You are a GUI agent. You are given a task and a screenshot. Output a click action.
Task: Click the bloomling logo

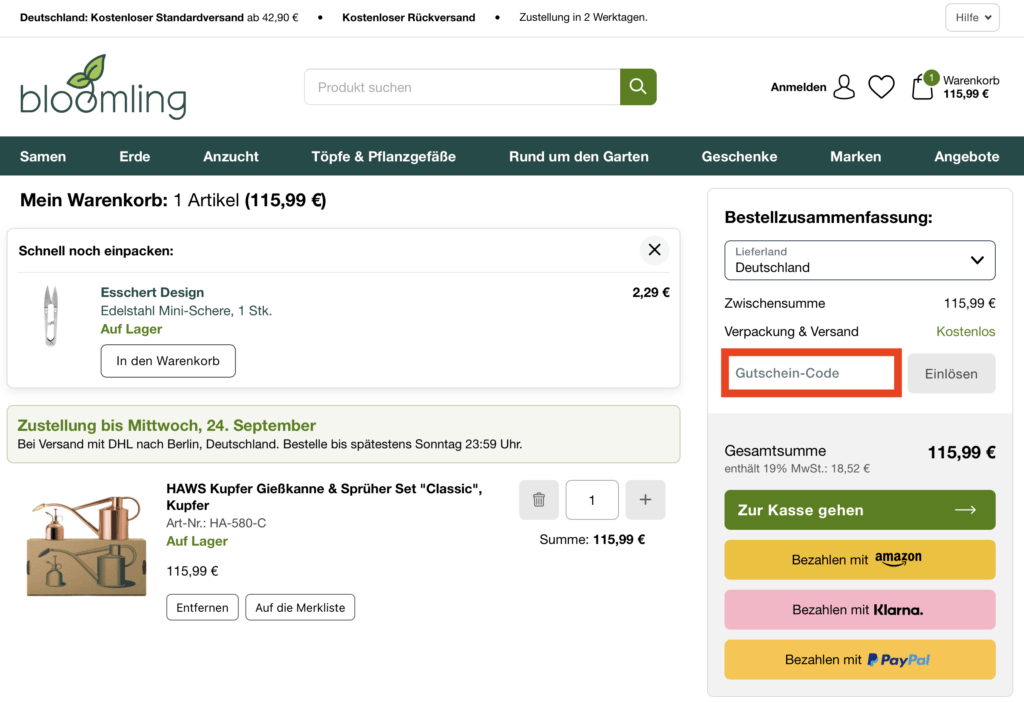pyautogui.click(x=103, y=87)
